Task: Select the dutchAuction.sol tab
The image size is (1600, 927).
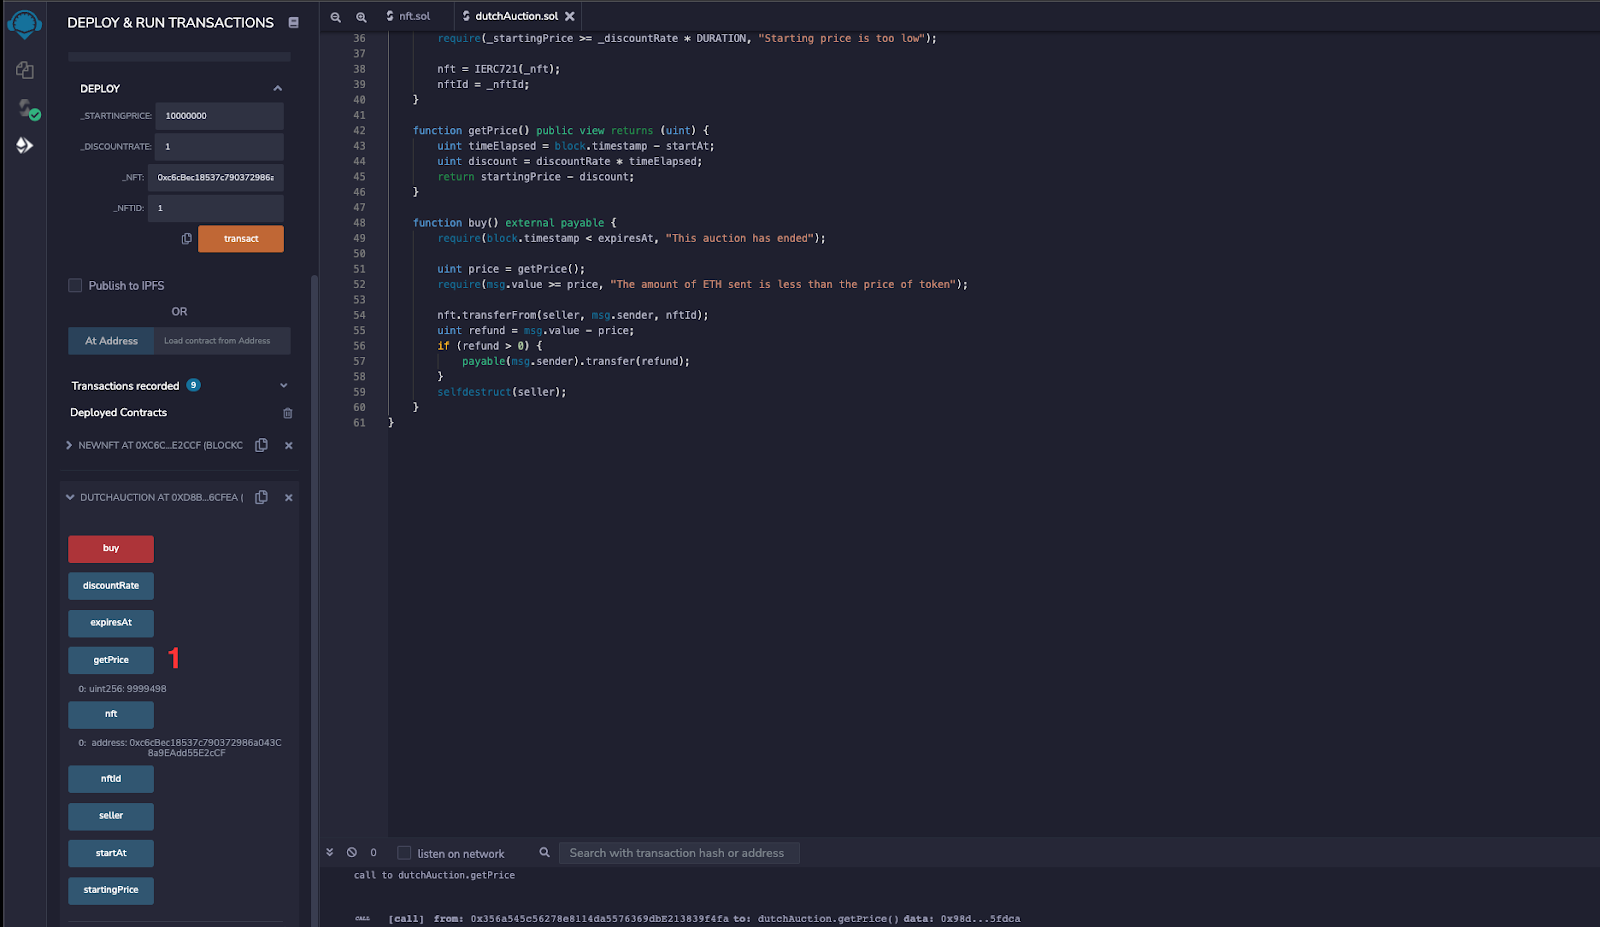Action: coord(515,16)
